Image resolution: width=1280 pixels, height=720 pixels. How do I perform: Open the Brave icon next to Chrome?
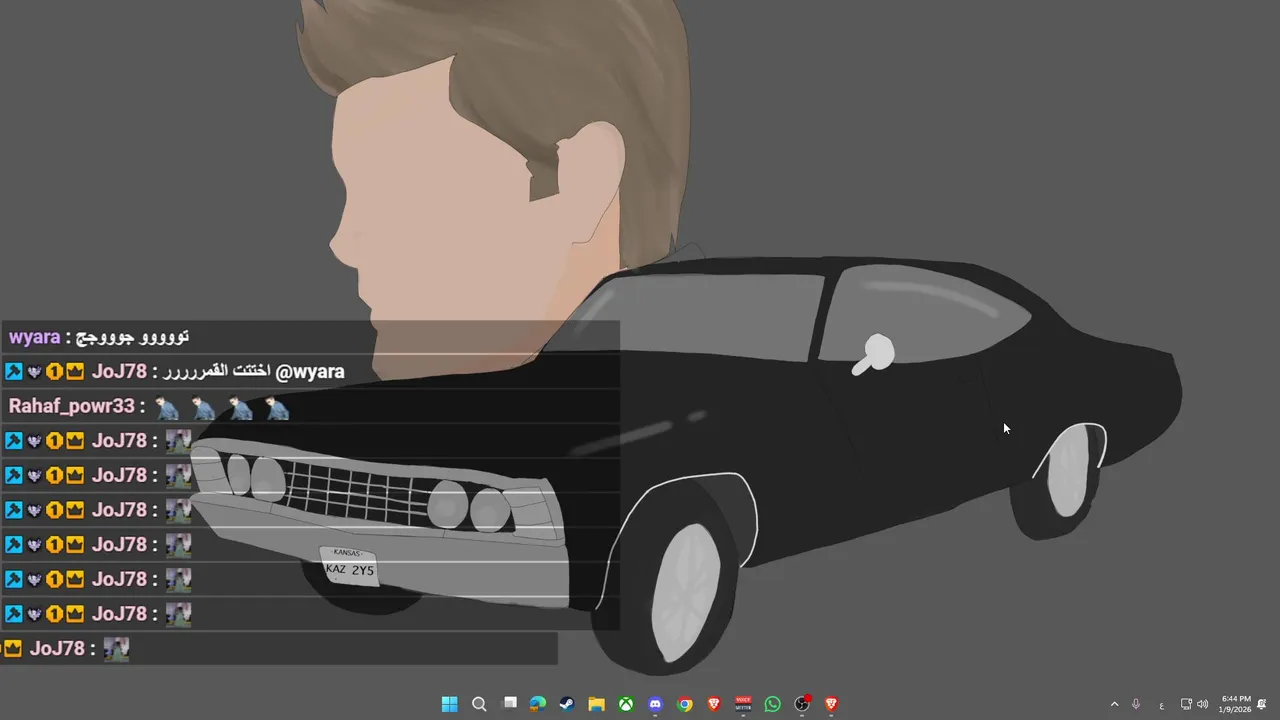(x=714, y=704)
